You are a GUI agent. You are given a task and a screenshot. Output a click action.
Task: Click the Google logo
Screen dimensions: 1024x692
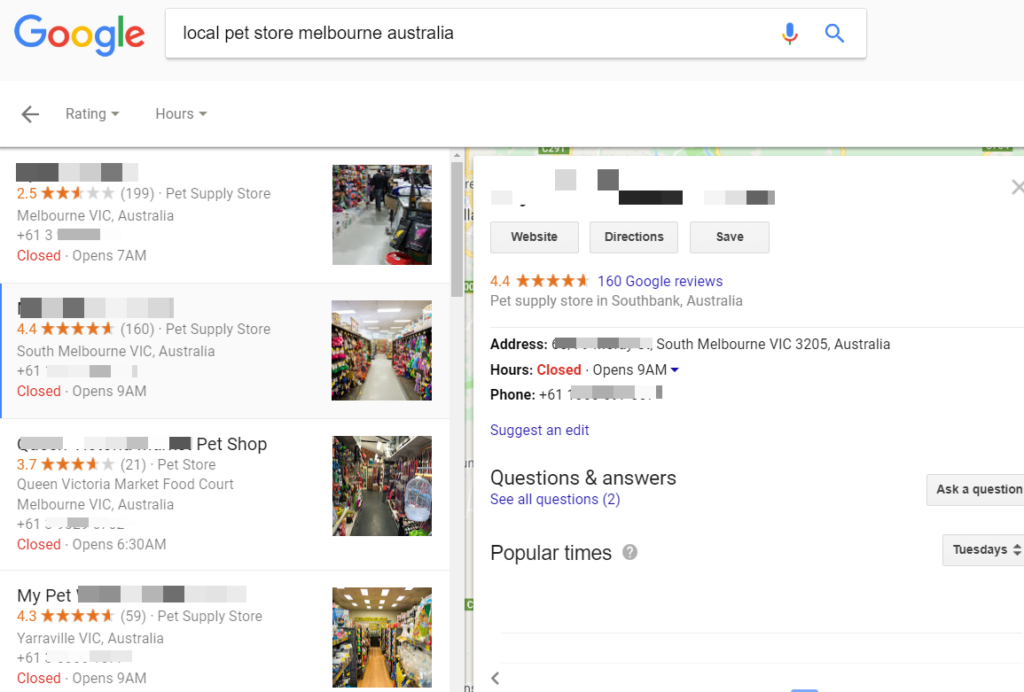point(79,34)
